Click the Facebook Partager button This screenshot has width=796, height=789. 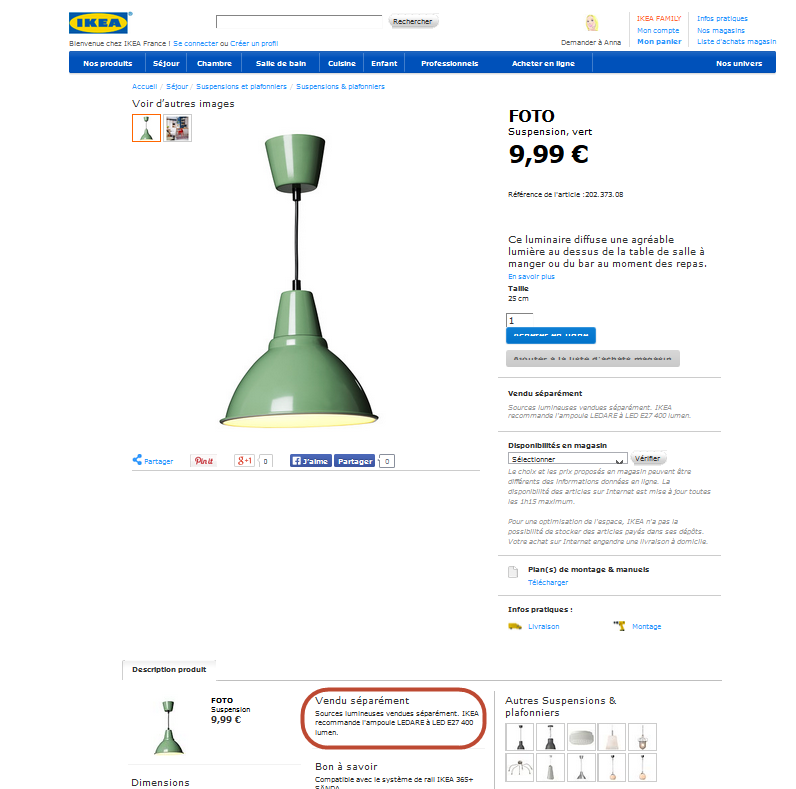point(354,461)
